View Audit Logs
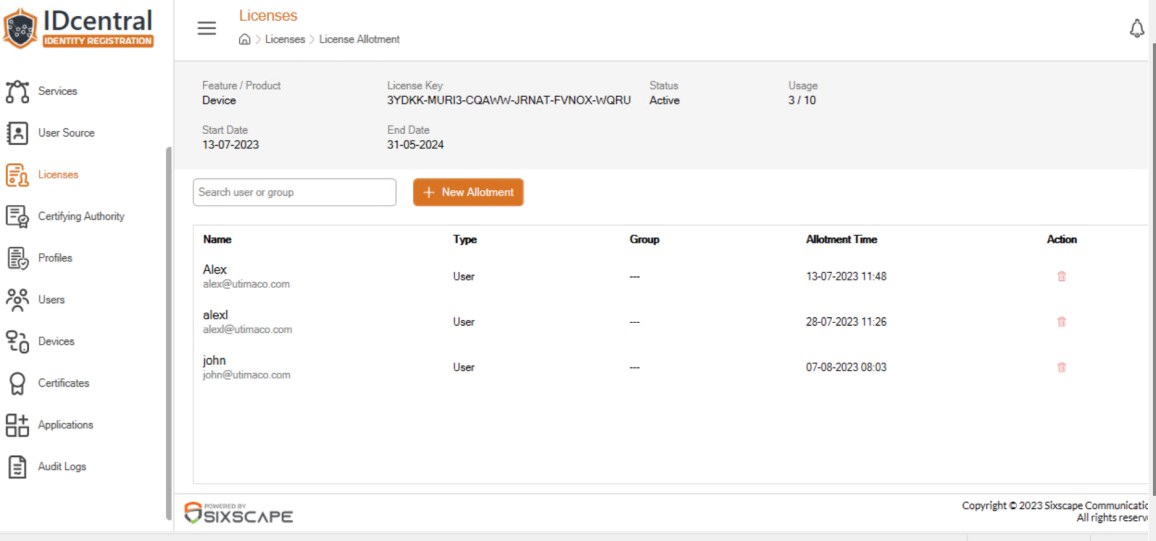This screenshot has height=541, width=1156. point(62,467)
